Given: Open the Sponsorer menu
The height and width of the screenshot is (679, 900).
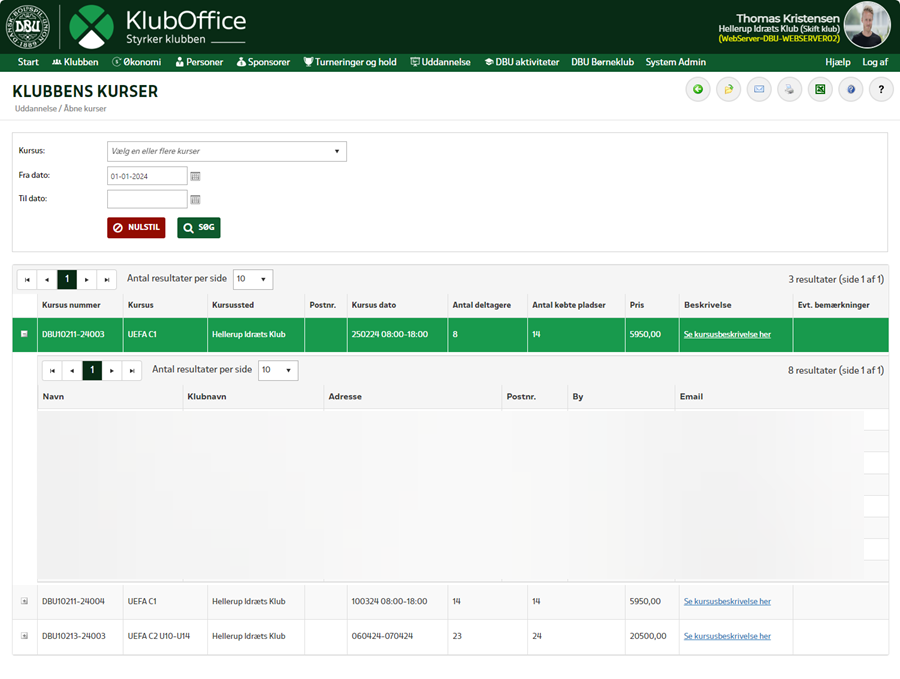Looking at the screenshot, I should pyautogui.click(x=263, y=62).
